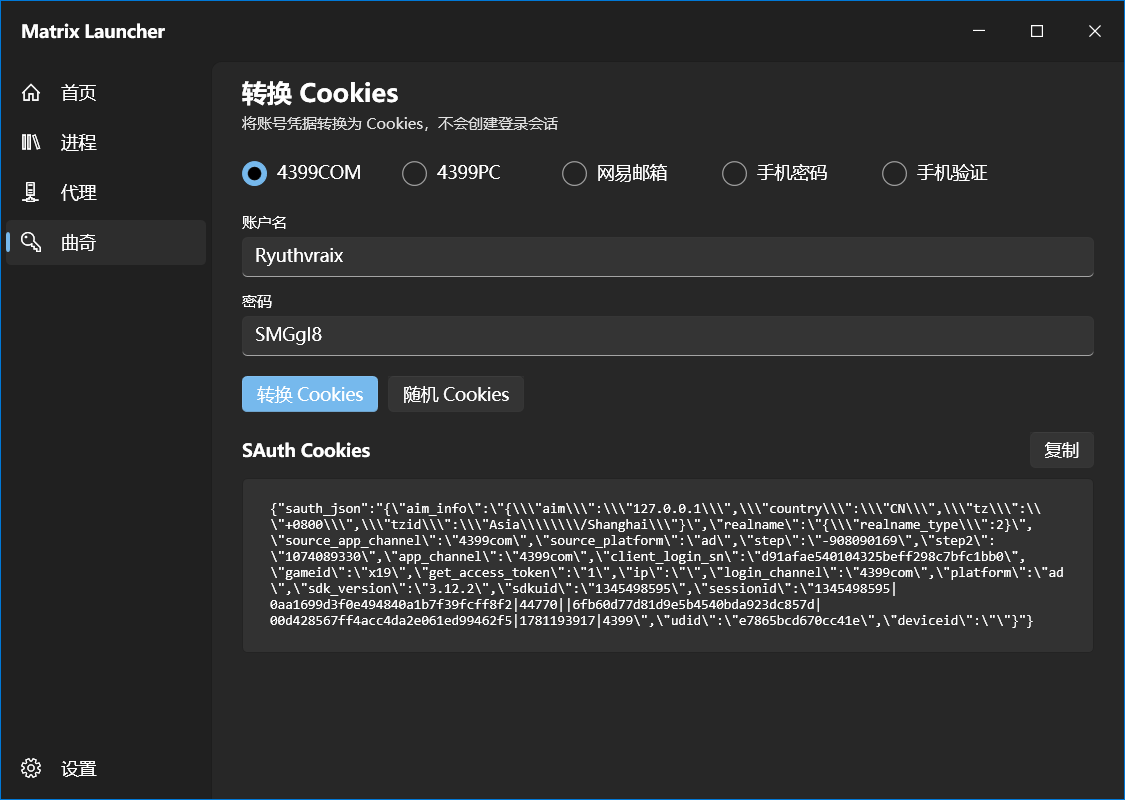The width and height of the screenshot is (1125, 800).
Task: Select the 4399COM radio option
Action: [x=255, y=173]
